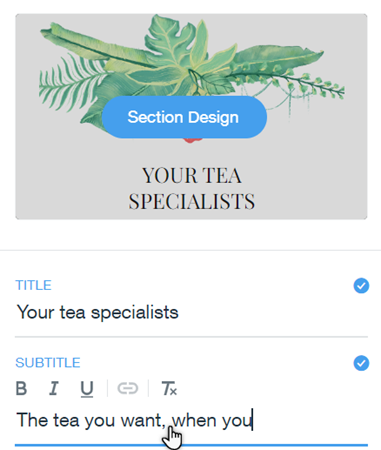Image resolution: width=381 pixels, height=450 pixels.
Task: Select the TITLE field label
Action: click(33, 285)
